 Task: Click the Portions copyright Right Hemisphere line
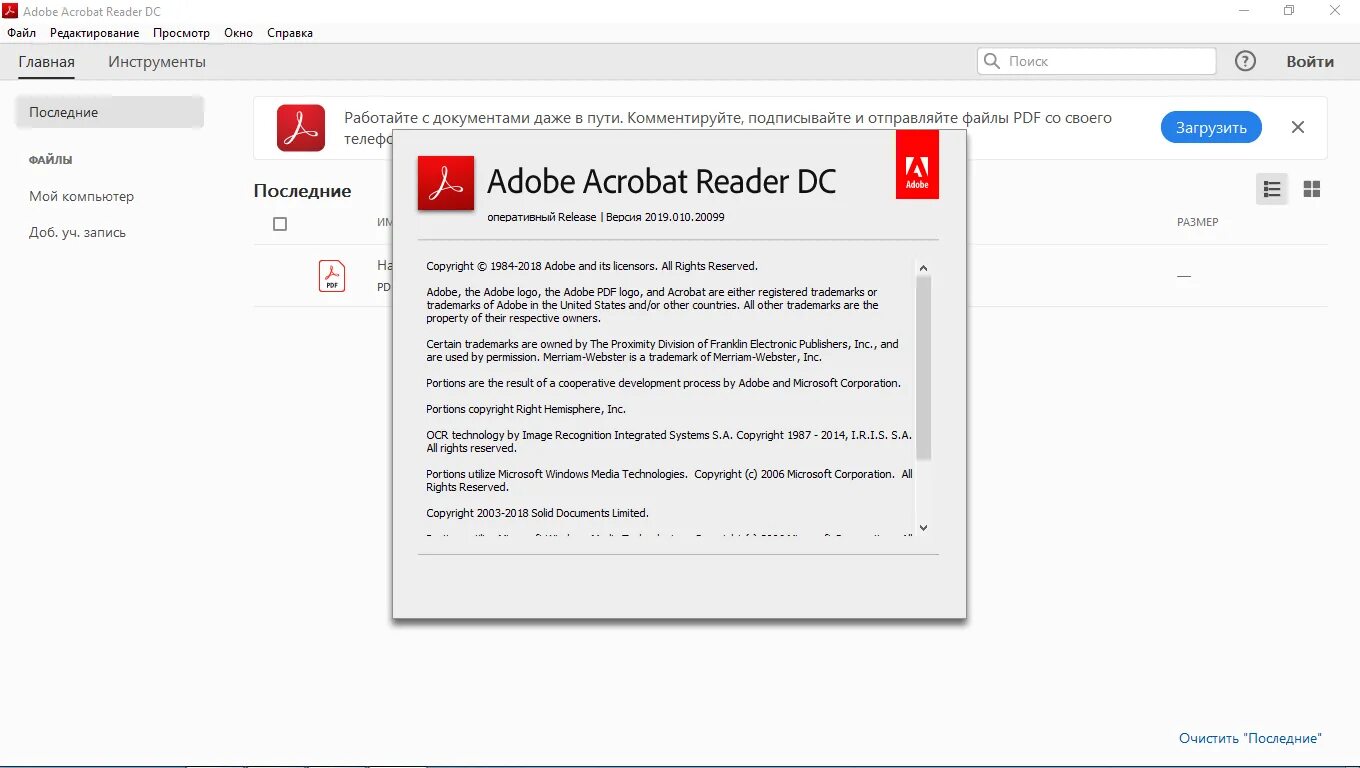pyautogui.click(x=526, y=409)
